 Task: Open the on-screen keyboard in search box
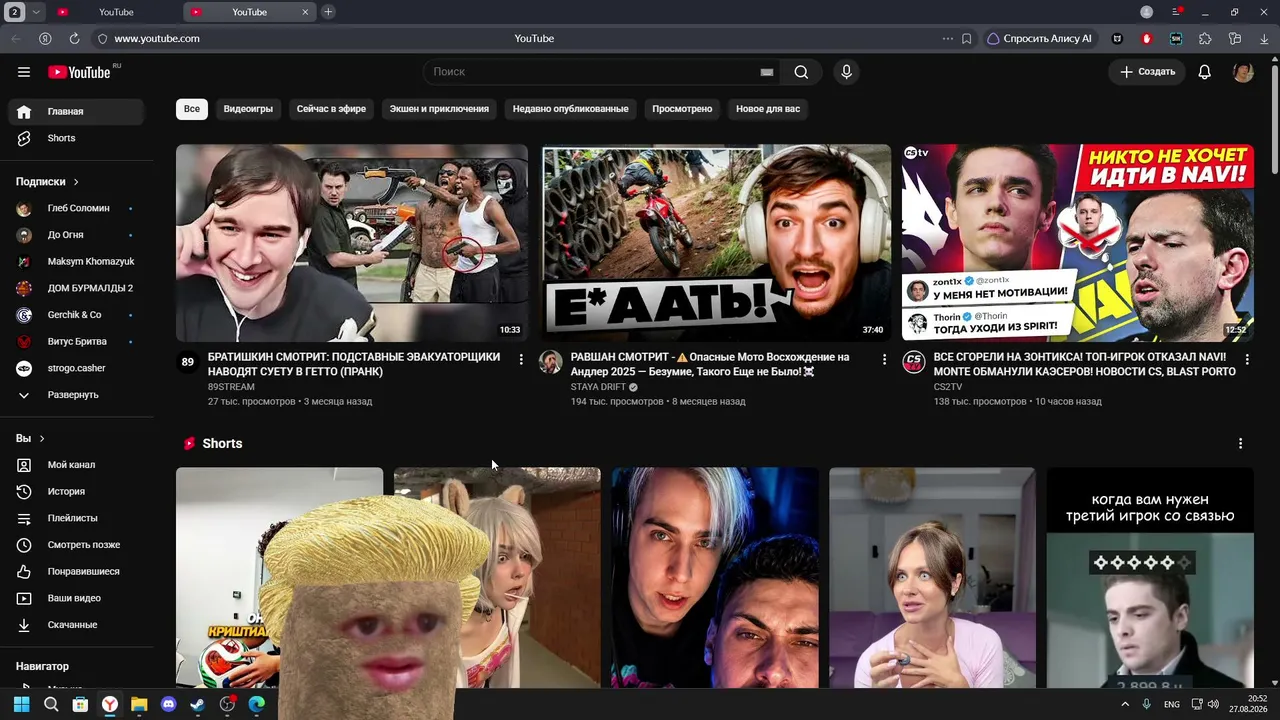767,72
